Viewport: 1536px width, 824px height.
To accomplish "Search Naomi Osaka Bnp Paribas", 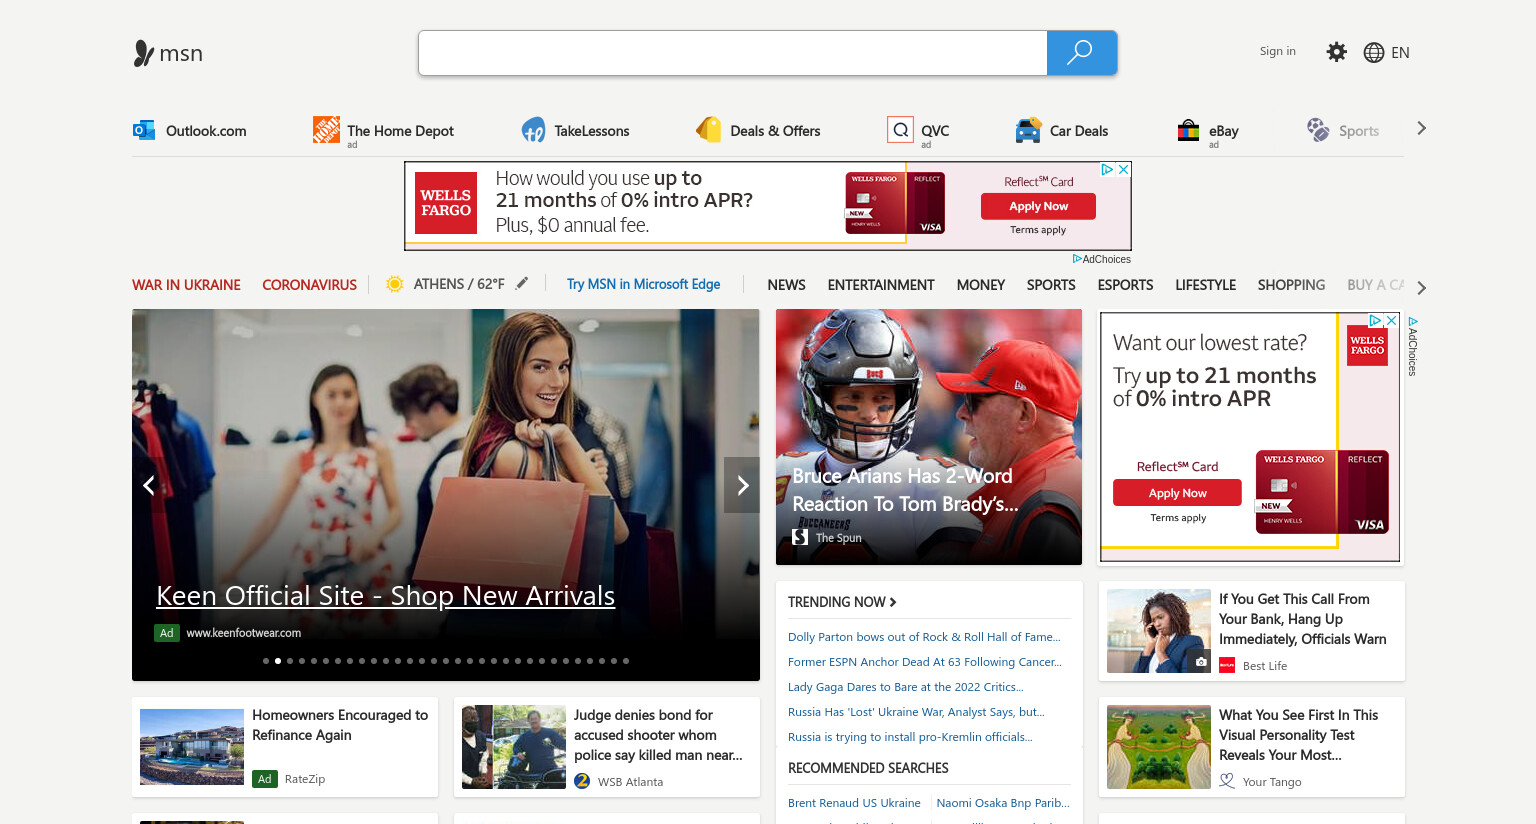I will coord(1003,803).
